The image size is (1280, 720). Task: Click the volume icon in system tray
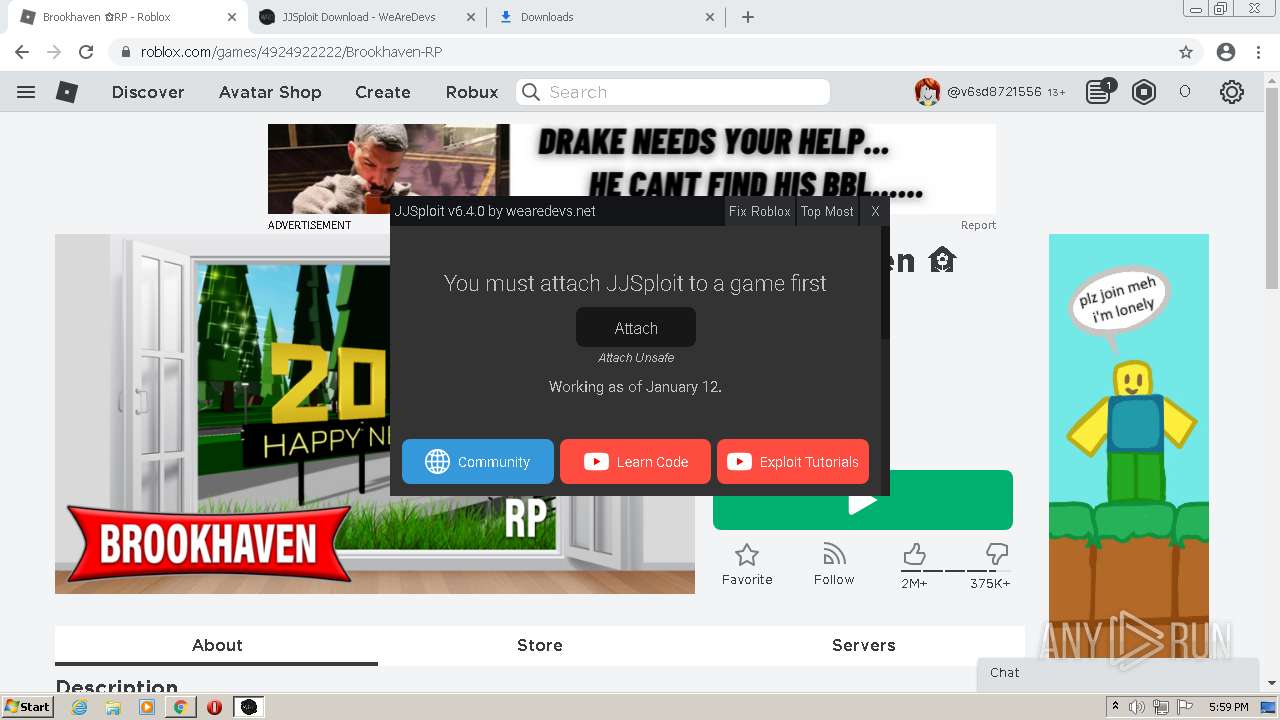pyautogui.click(x=1137, y=707)
